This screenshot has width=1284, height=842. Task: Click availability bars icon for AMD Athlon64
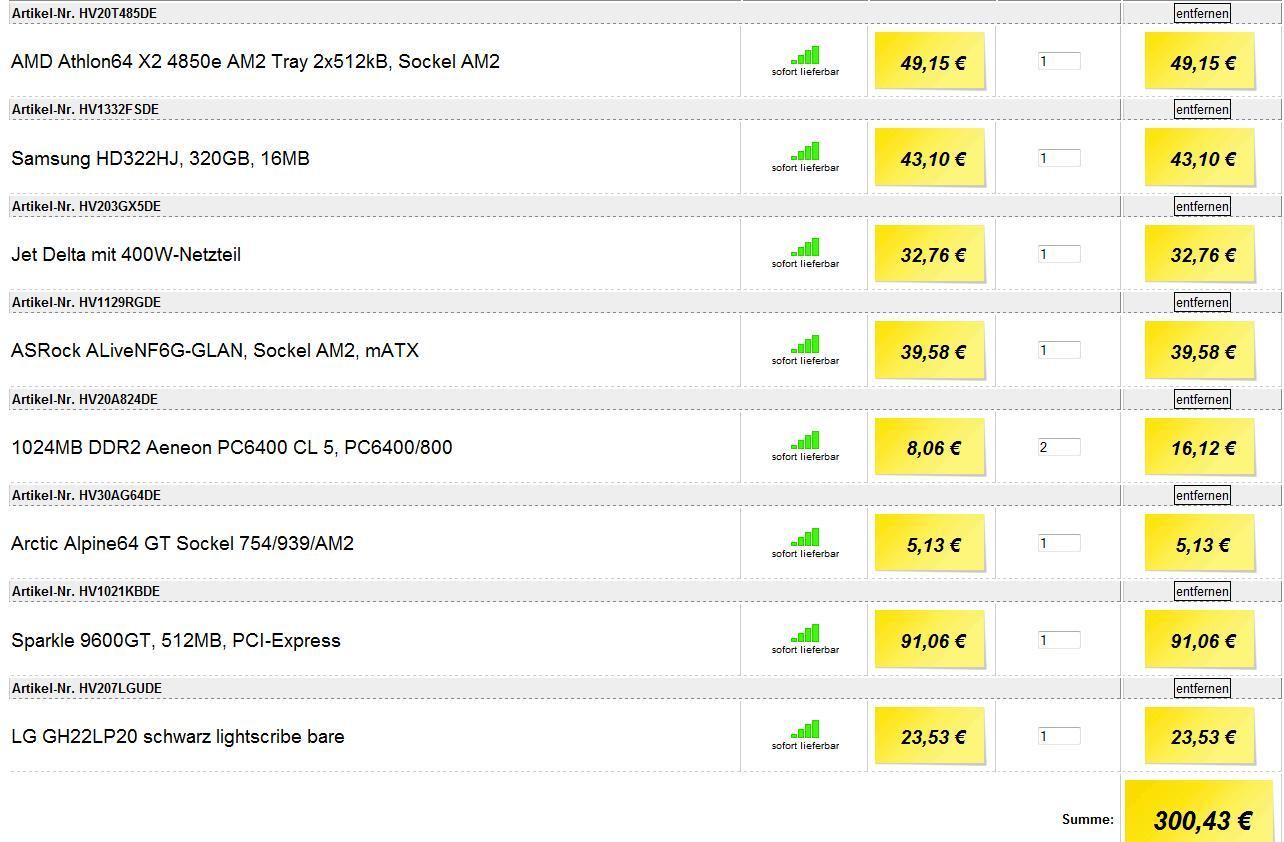(x=805, y=56)
